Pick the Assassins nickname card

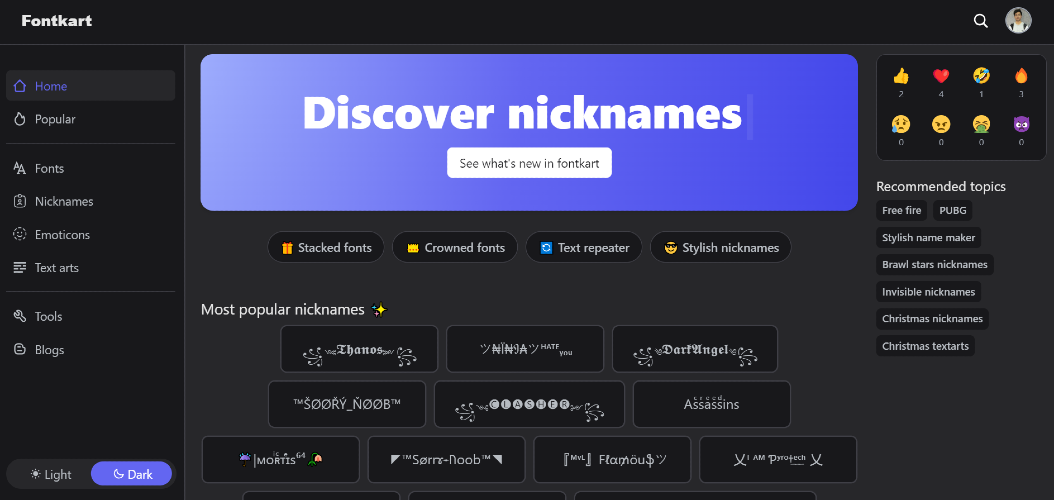[x=712, y=404]
